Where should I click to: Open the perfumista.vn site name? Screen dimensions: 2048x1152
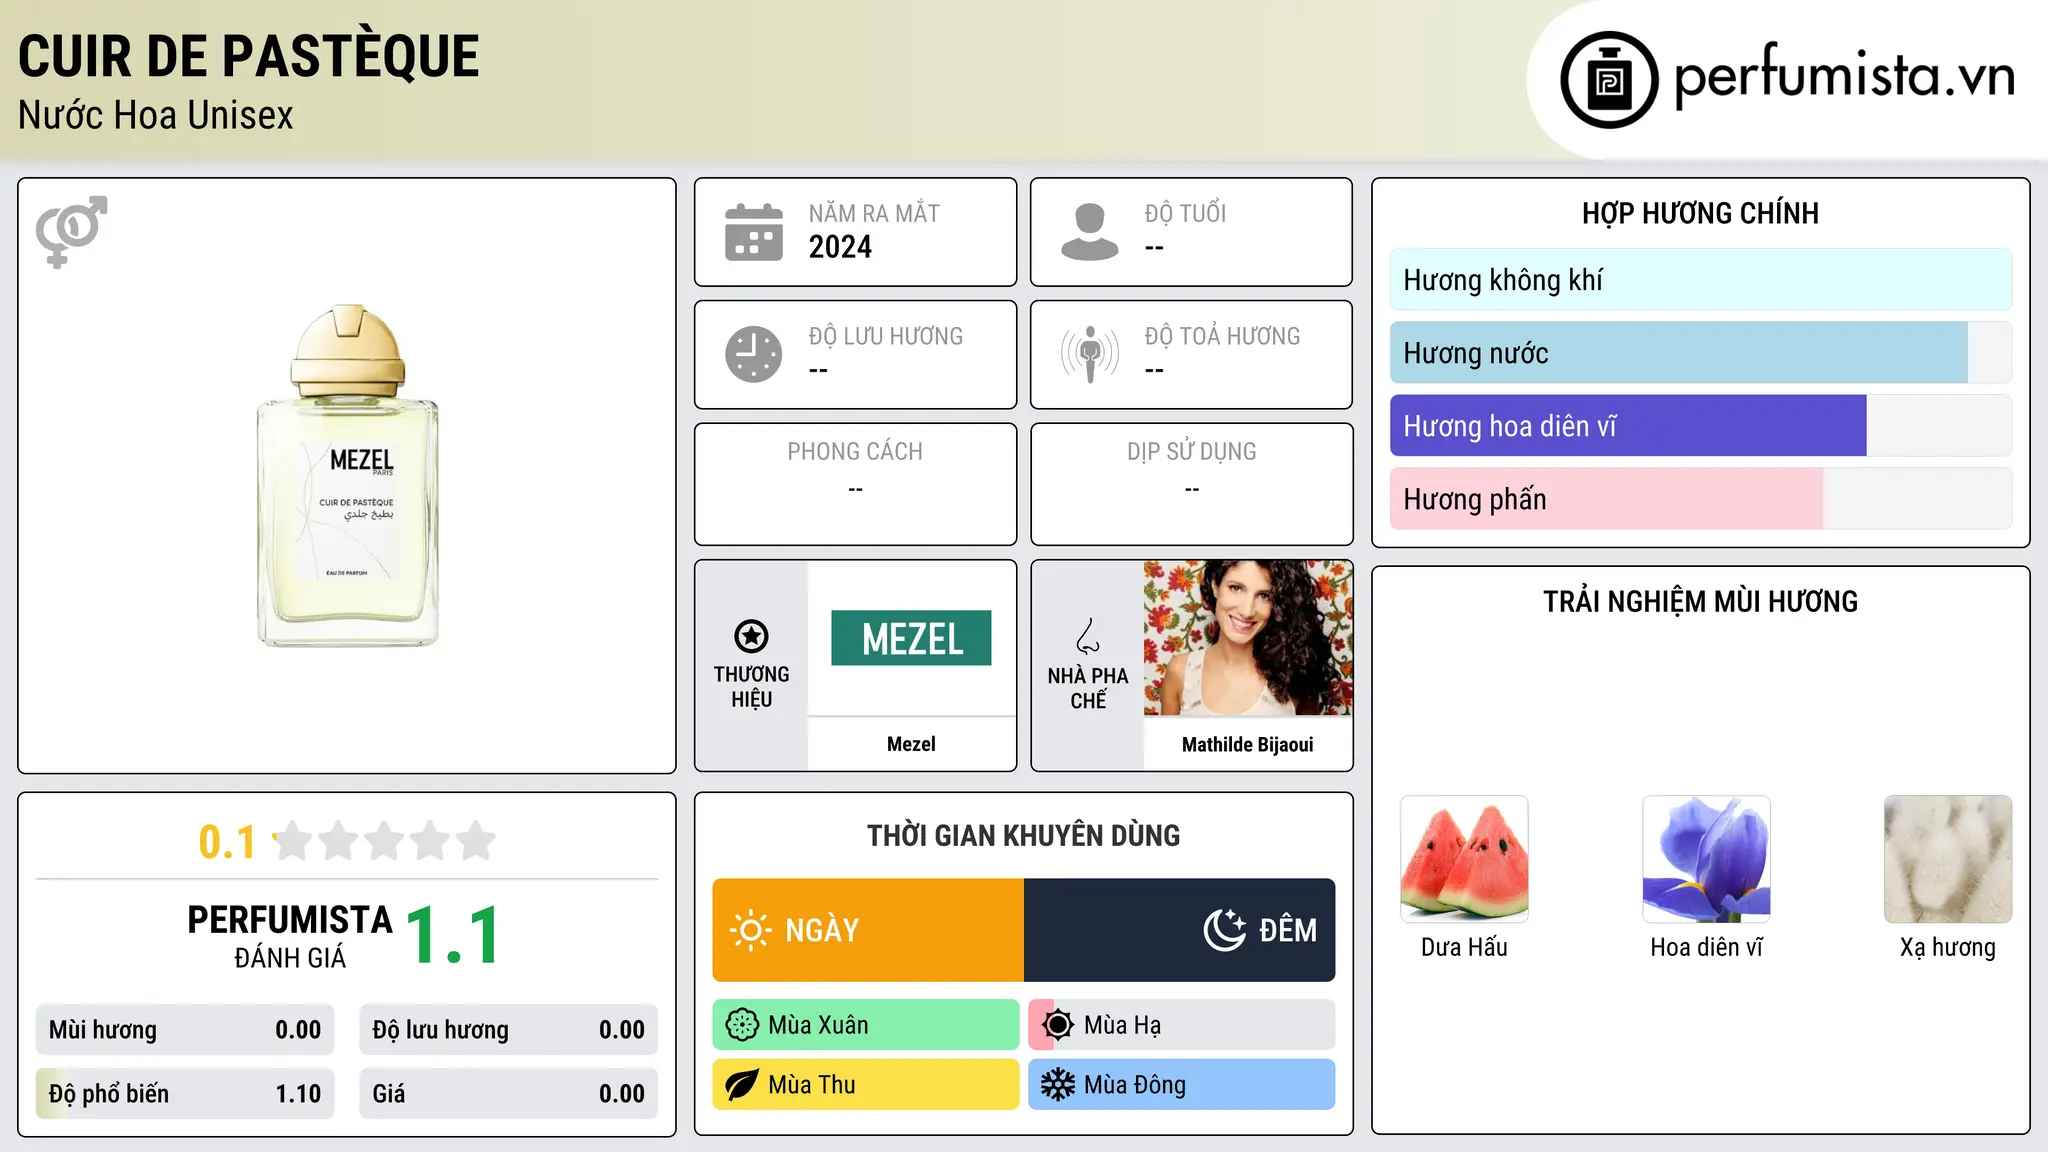click(x=1845, y=76)
